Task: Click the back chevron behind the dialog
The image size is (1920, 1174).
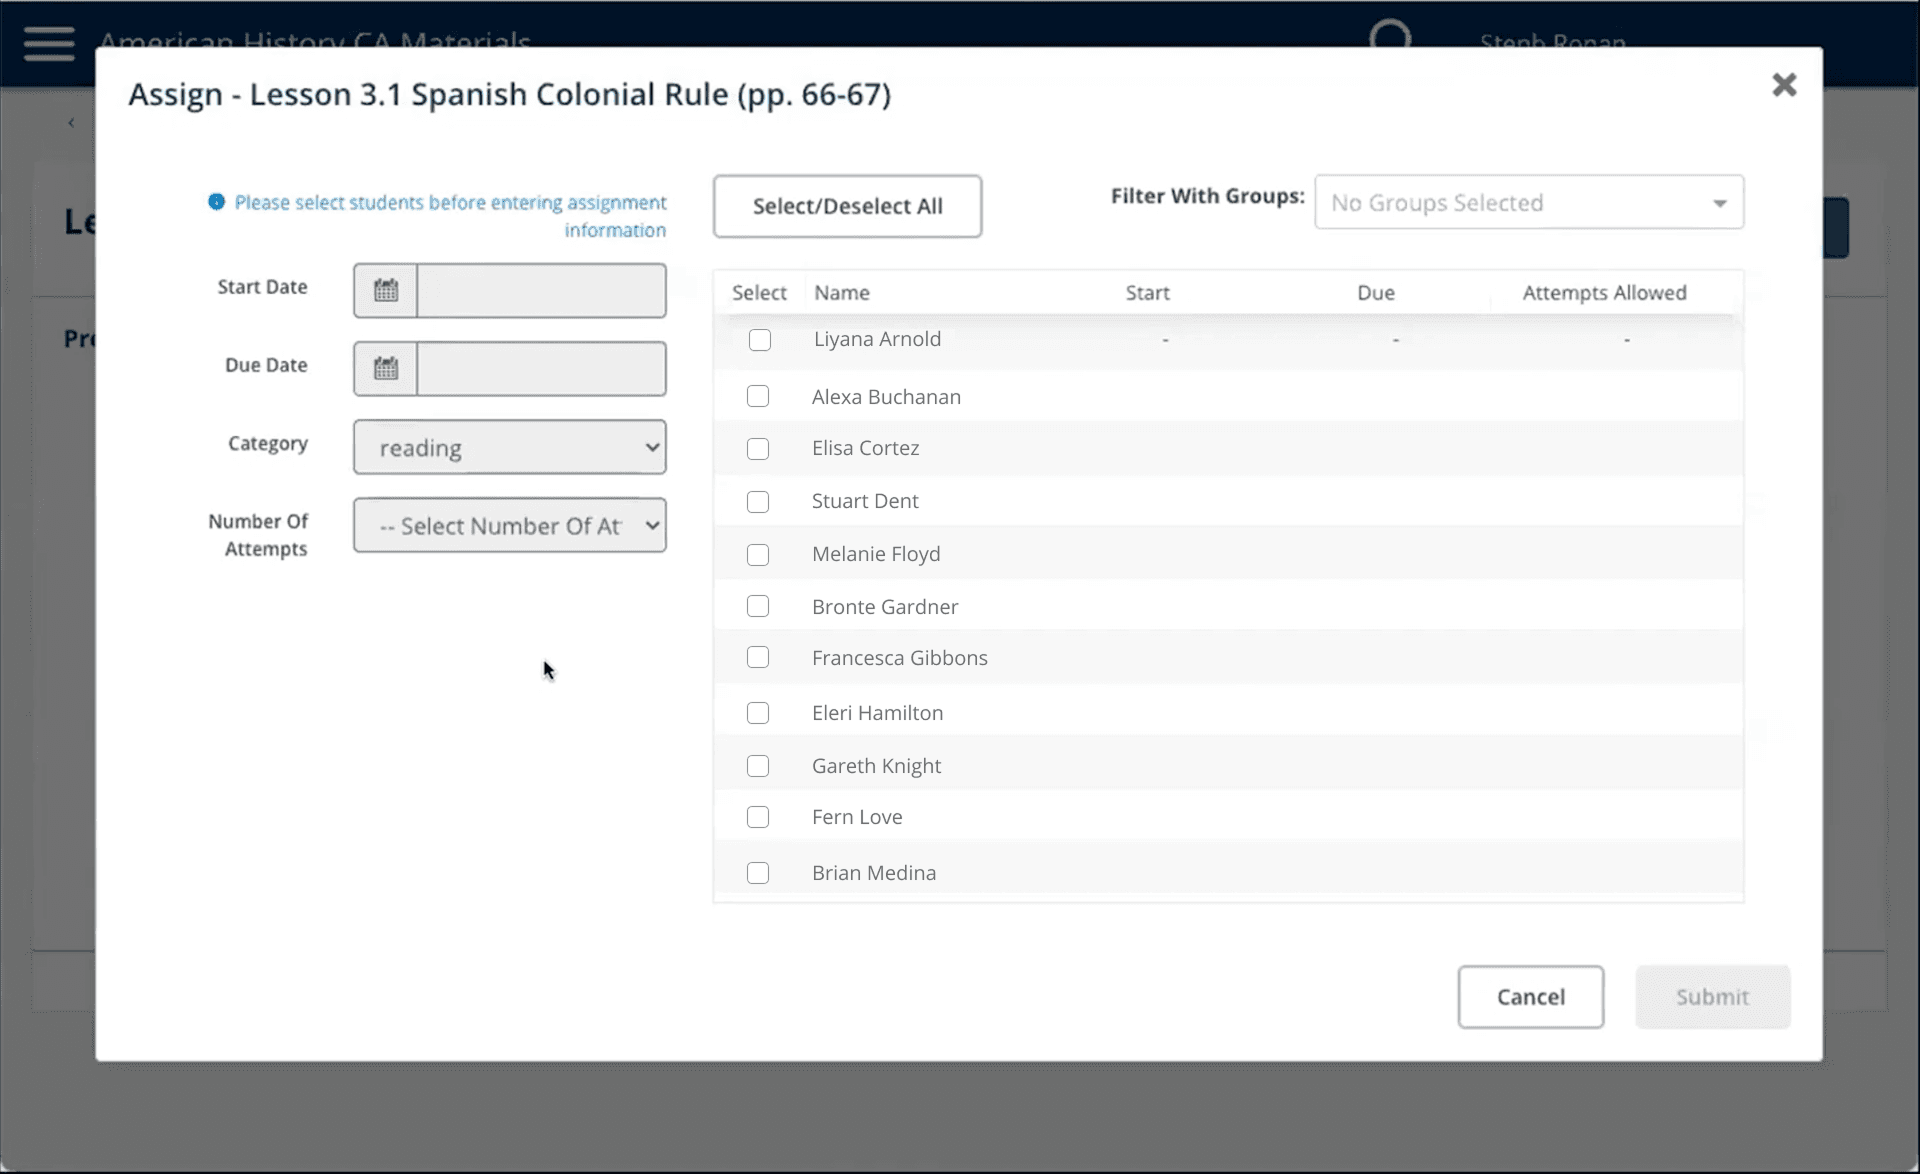Action: click(x=71, y=122)
